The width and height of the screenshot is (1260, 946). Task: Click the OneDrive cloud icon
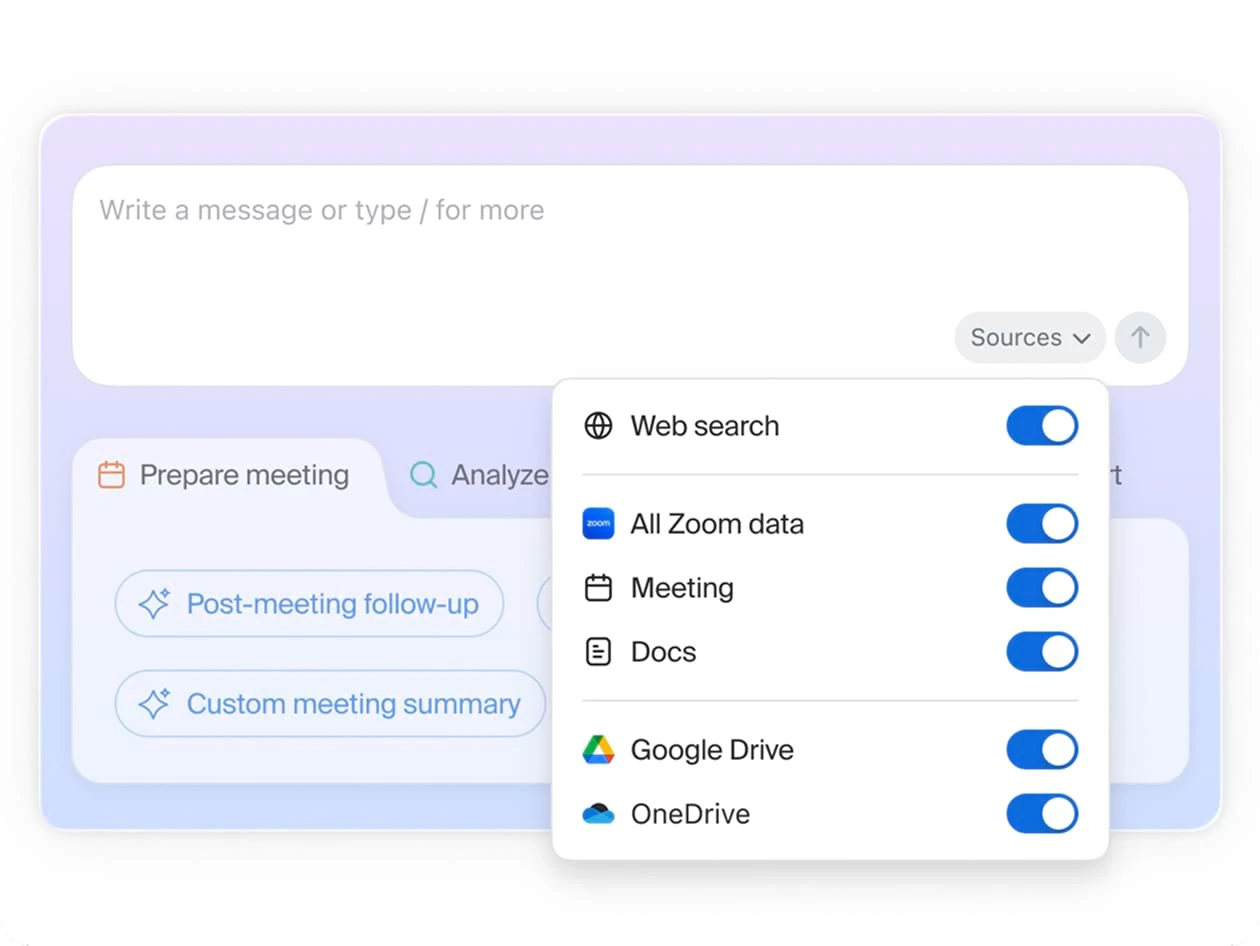pos(598,814)
